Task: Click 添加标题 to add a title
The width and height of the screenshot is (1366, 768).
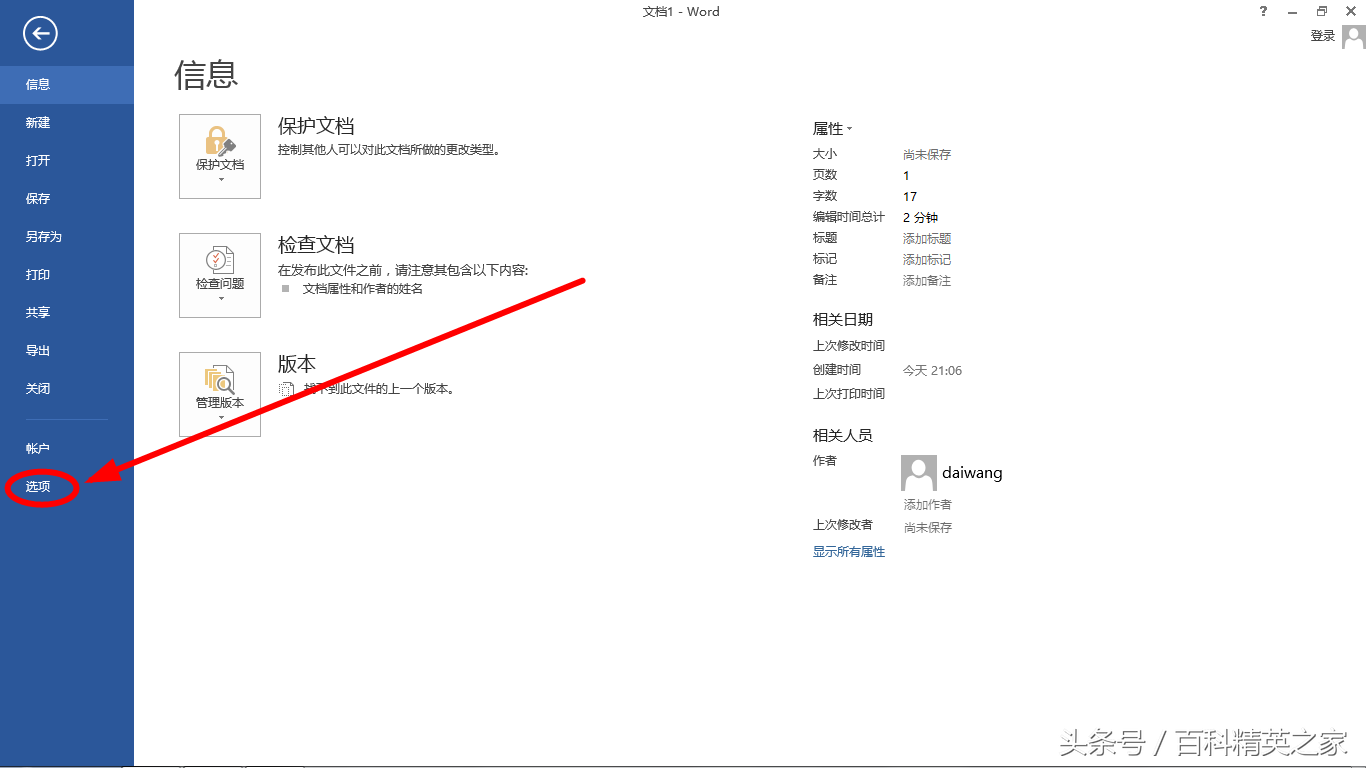Action: (927, 239)
